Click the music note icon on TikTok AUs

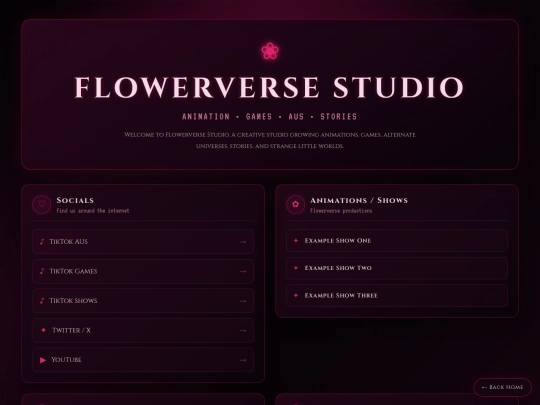(42, 241)
